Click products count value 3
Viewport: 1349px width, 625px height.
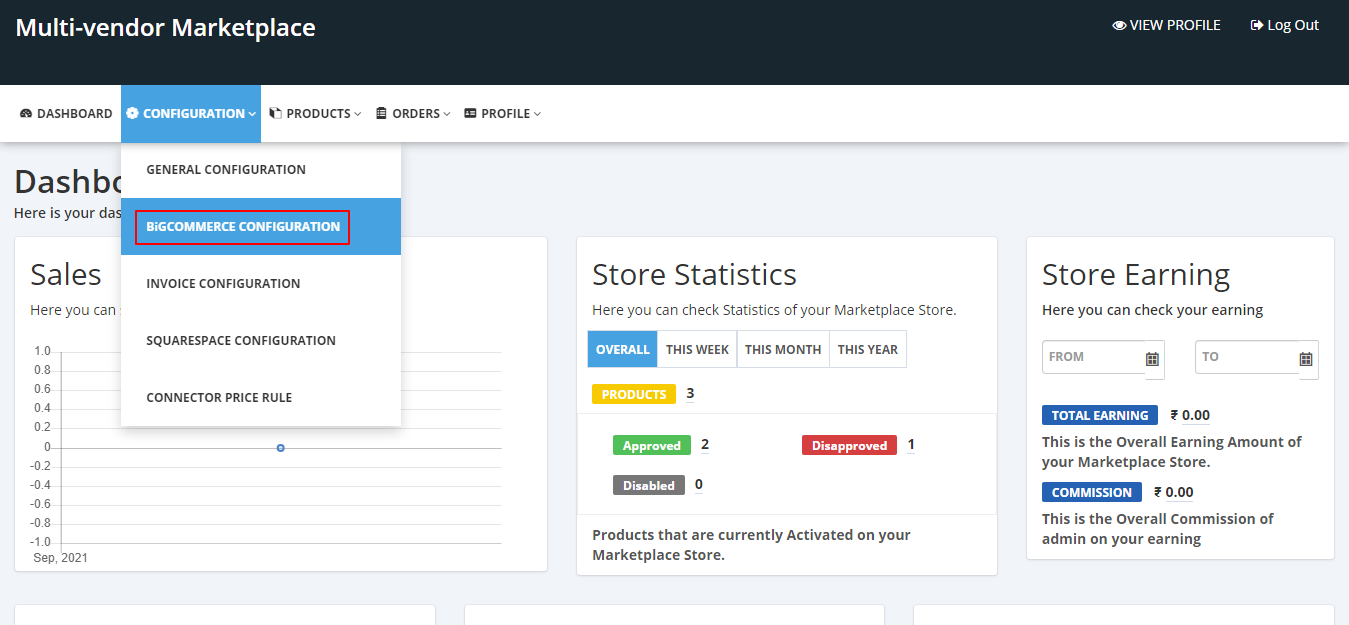coord(690,393)
